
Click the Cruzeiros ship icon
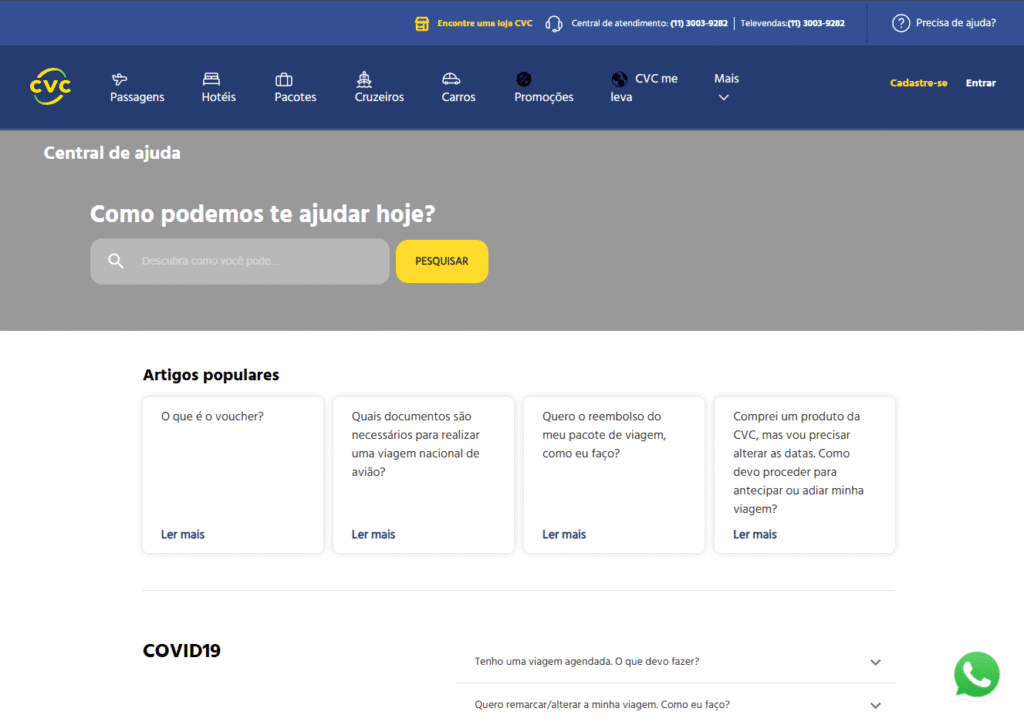(364, 79)
